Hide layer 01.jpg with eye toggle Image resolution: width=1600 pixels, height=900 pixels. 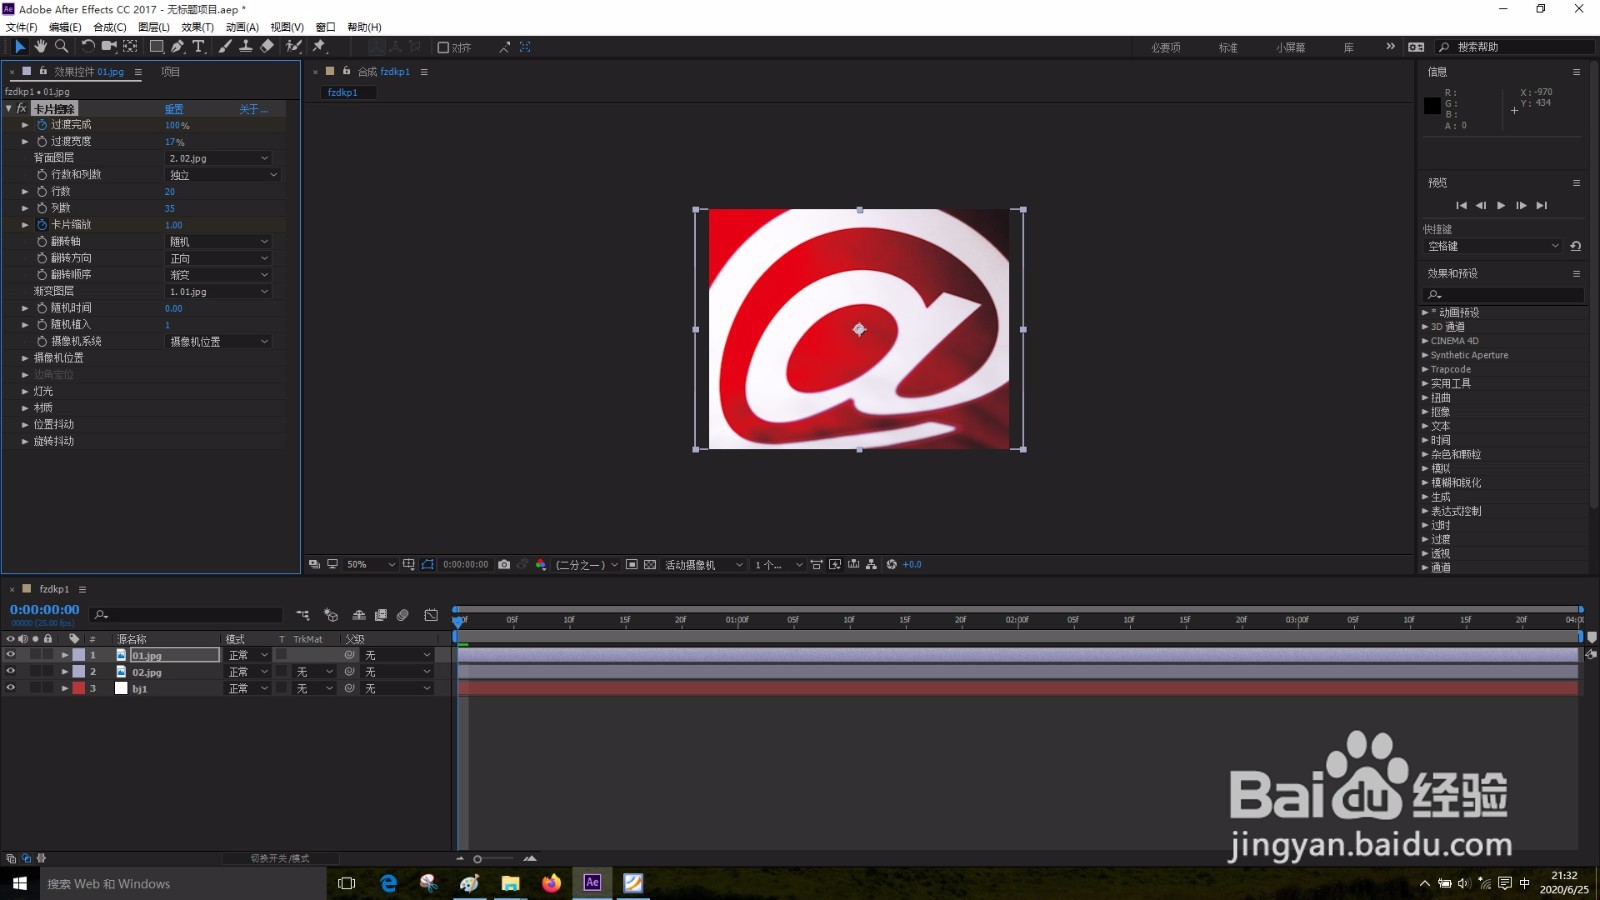(x=11, y=655)
